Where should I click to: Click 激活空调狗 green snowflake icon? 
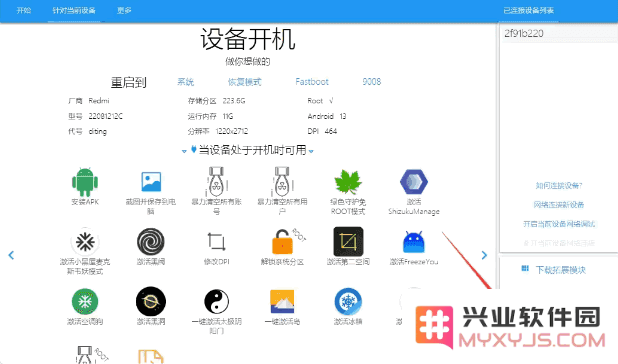click(x=85, y=302)
